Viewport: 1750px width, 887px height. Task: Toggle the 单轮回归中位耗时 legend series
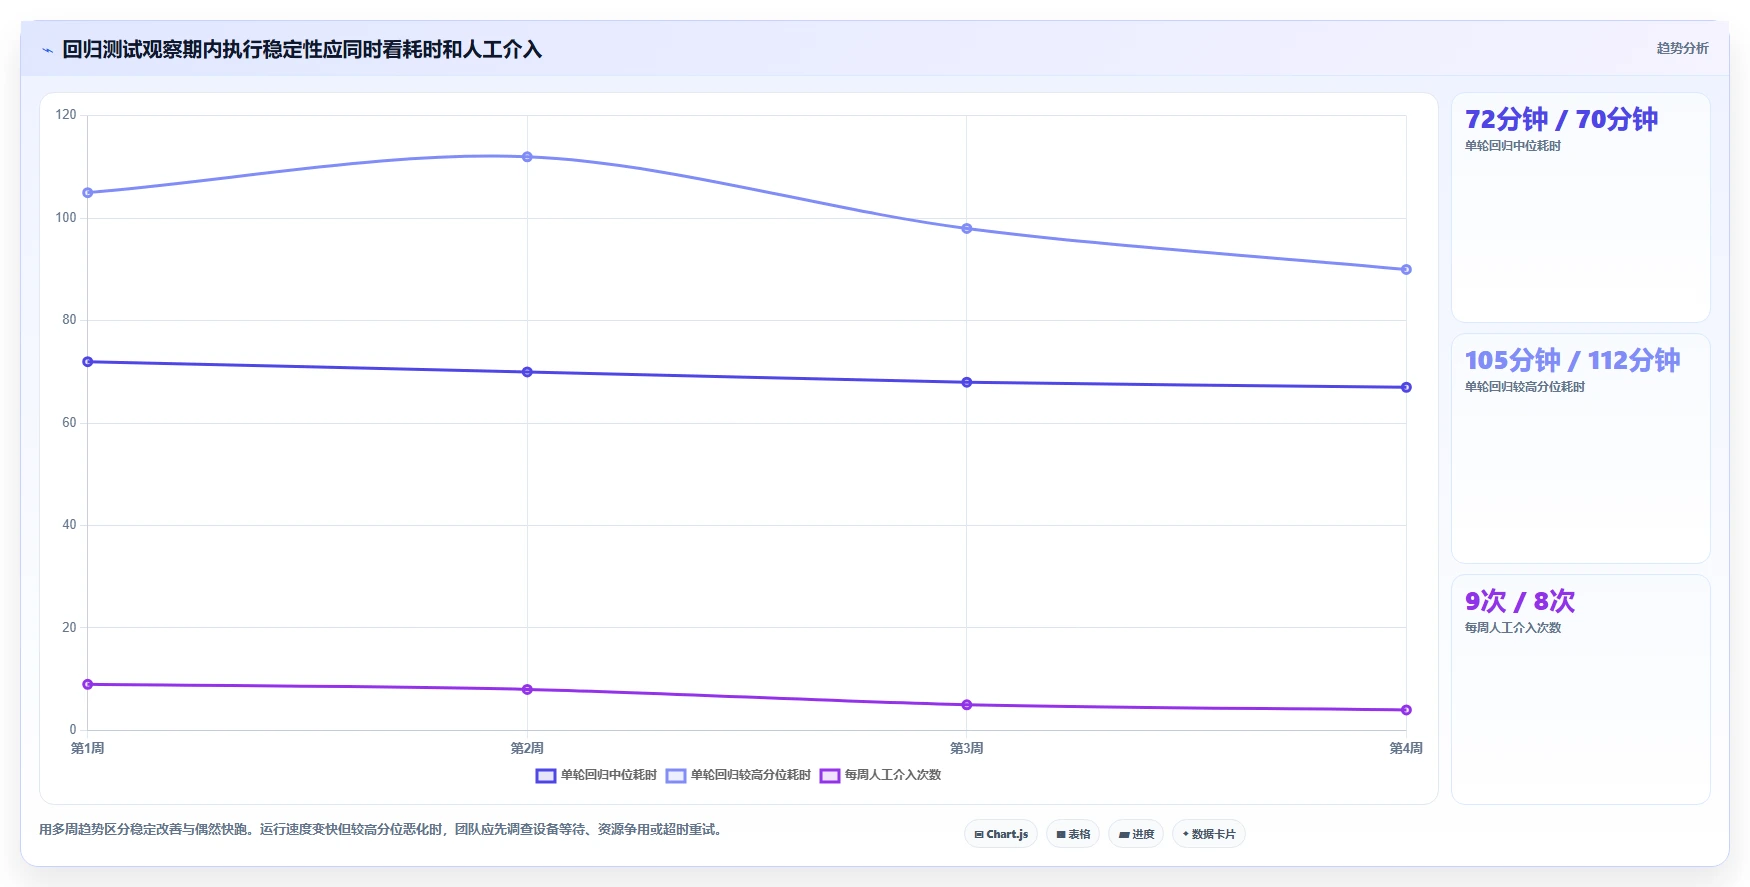tap(596, 775)
